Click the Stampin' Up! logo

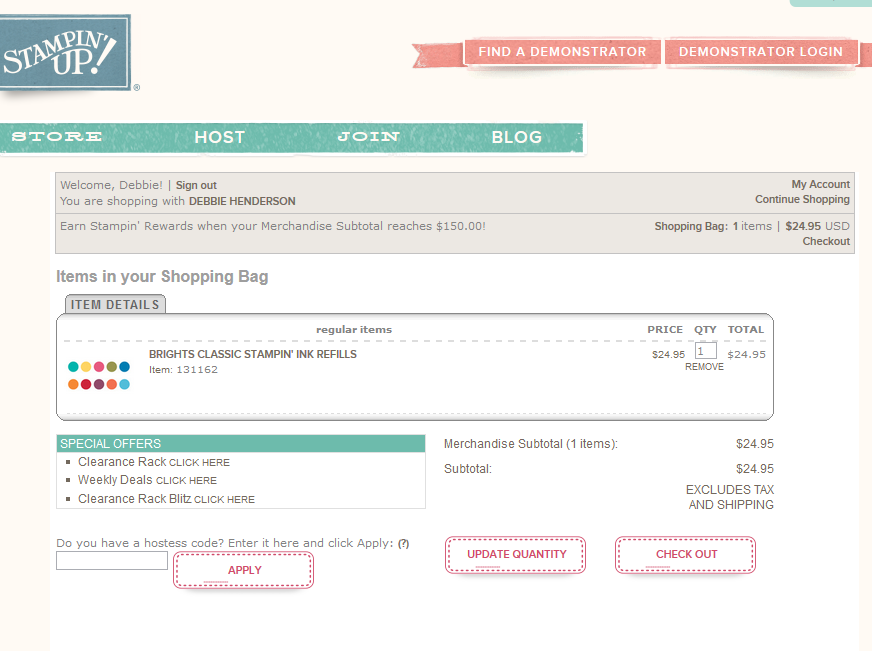coord(65,52)
